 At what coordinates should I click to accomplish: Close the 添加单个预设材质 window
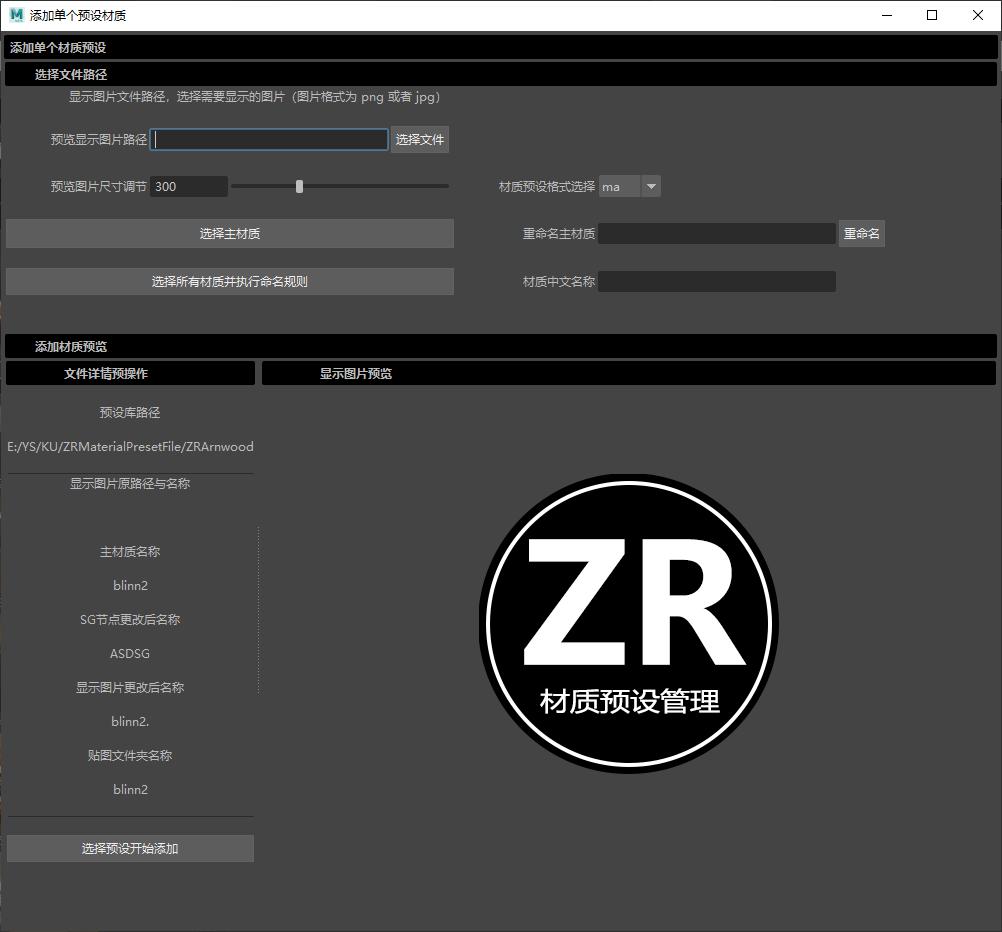(x=978, y=15)
